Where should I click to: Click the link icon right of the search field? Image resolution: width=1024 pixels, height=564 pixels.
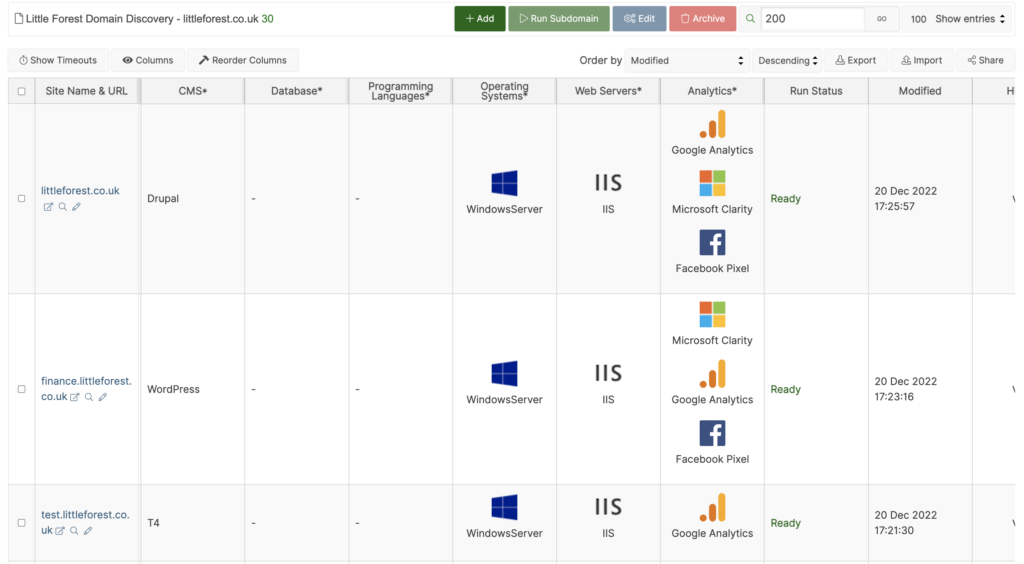click(x=882, y=19)
